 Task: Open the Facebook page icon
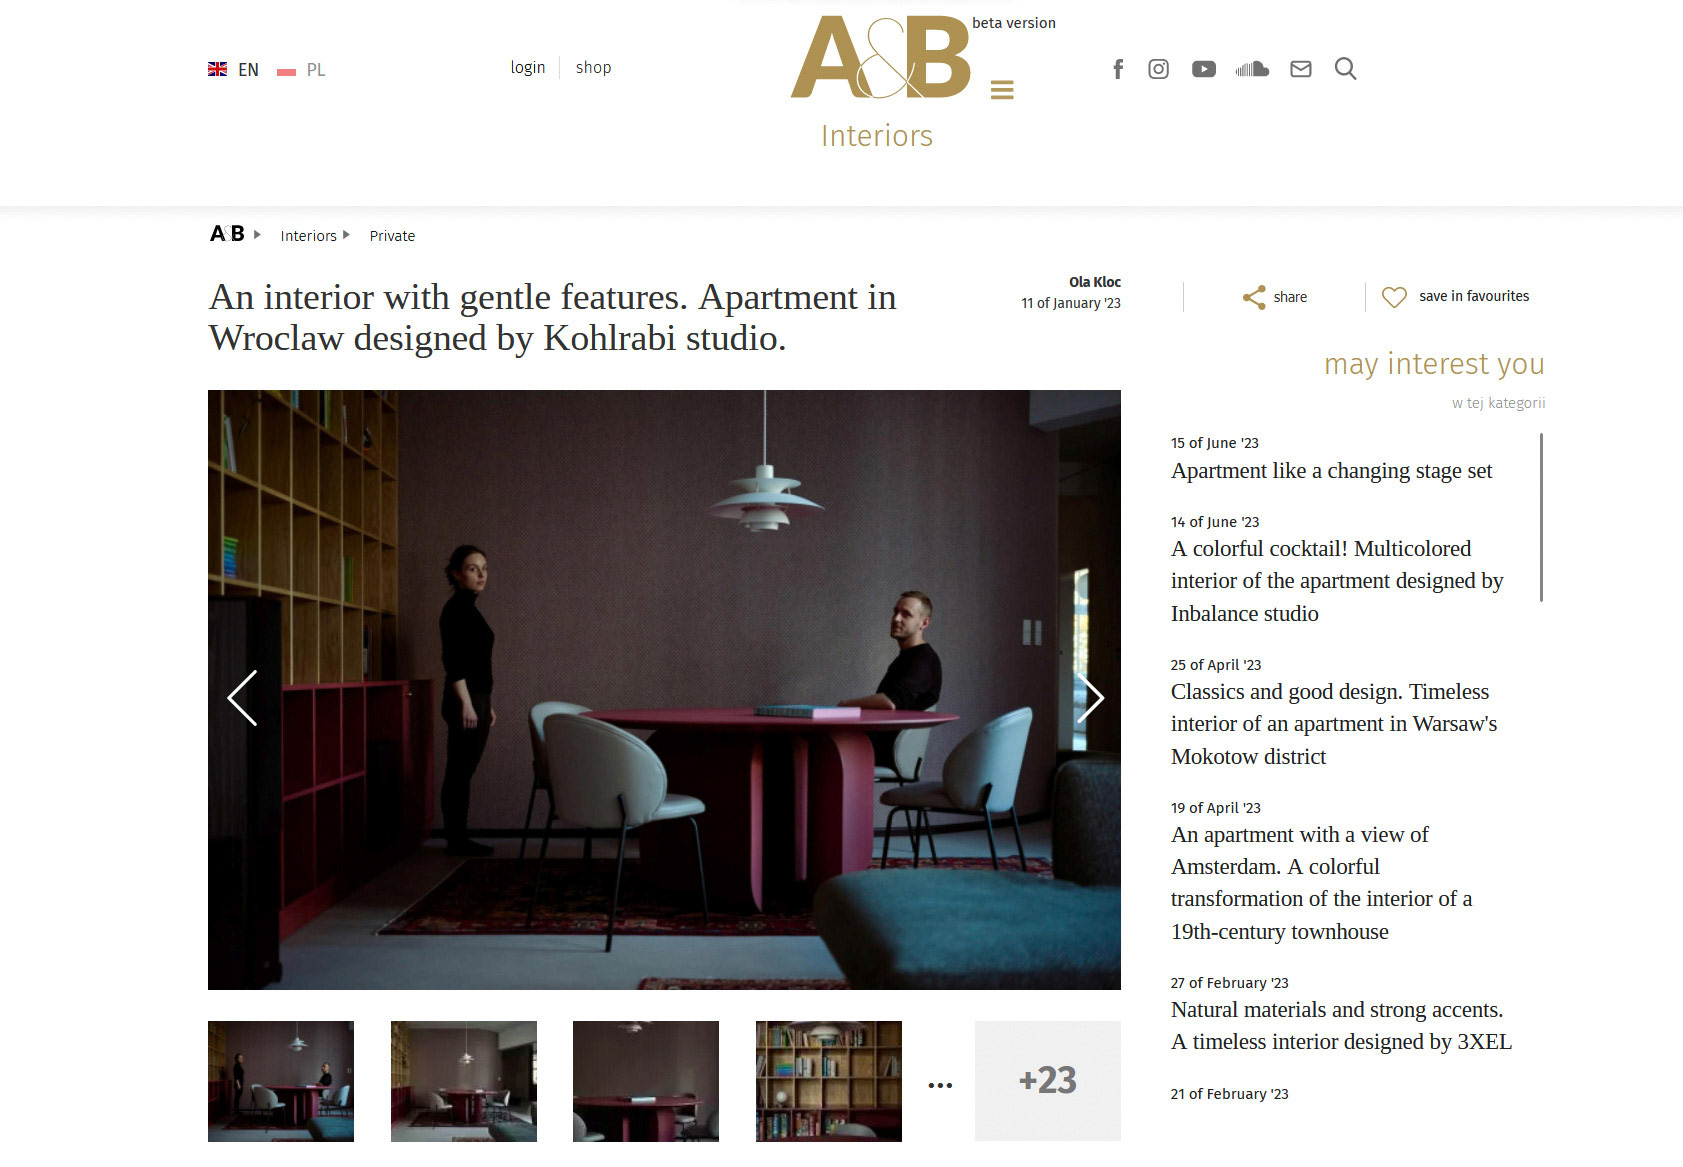(1118, 69)
